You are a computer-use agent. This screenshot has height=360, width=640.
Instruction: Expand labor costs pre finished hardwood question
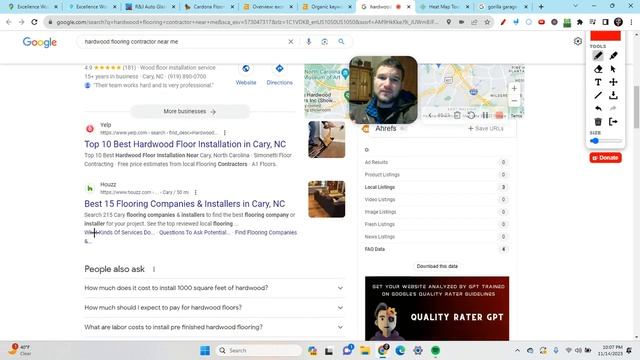[x=214, y=327]
